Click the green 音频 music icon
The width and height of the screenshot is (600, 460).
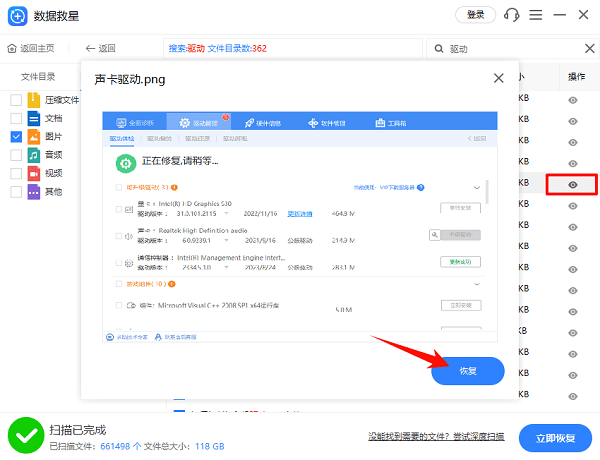coord(34,155)
